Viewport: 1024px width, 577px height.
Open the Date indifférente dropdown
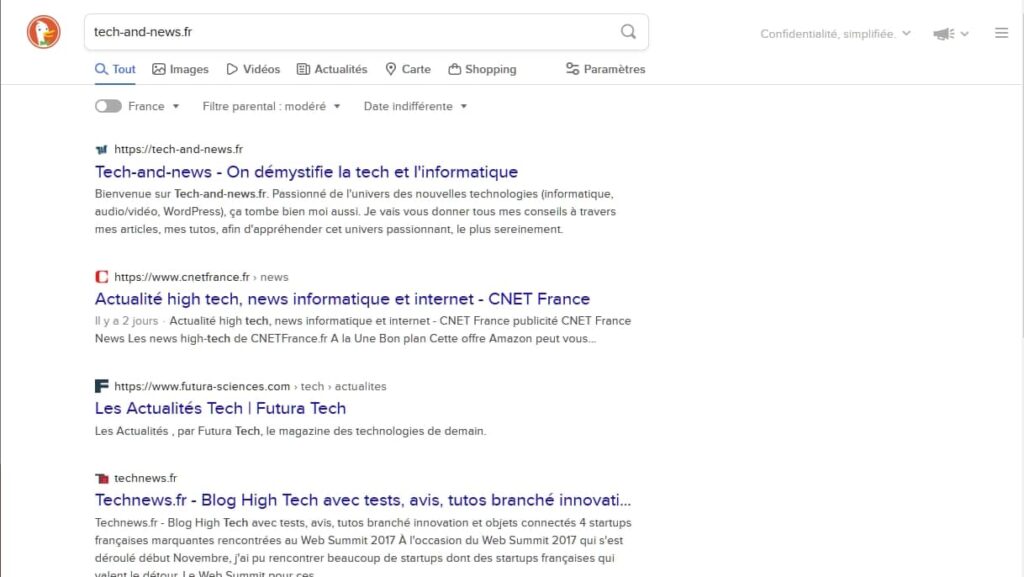pos(414,105)
